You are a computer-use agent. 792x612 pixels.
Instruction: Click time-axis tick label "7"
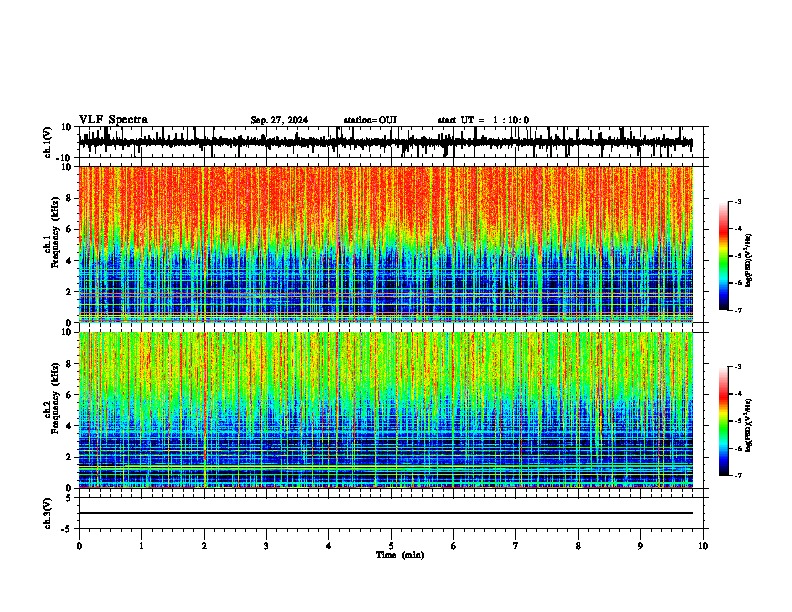pos(516,546)
